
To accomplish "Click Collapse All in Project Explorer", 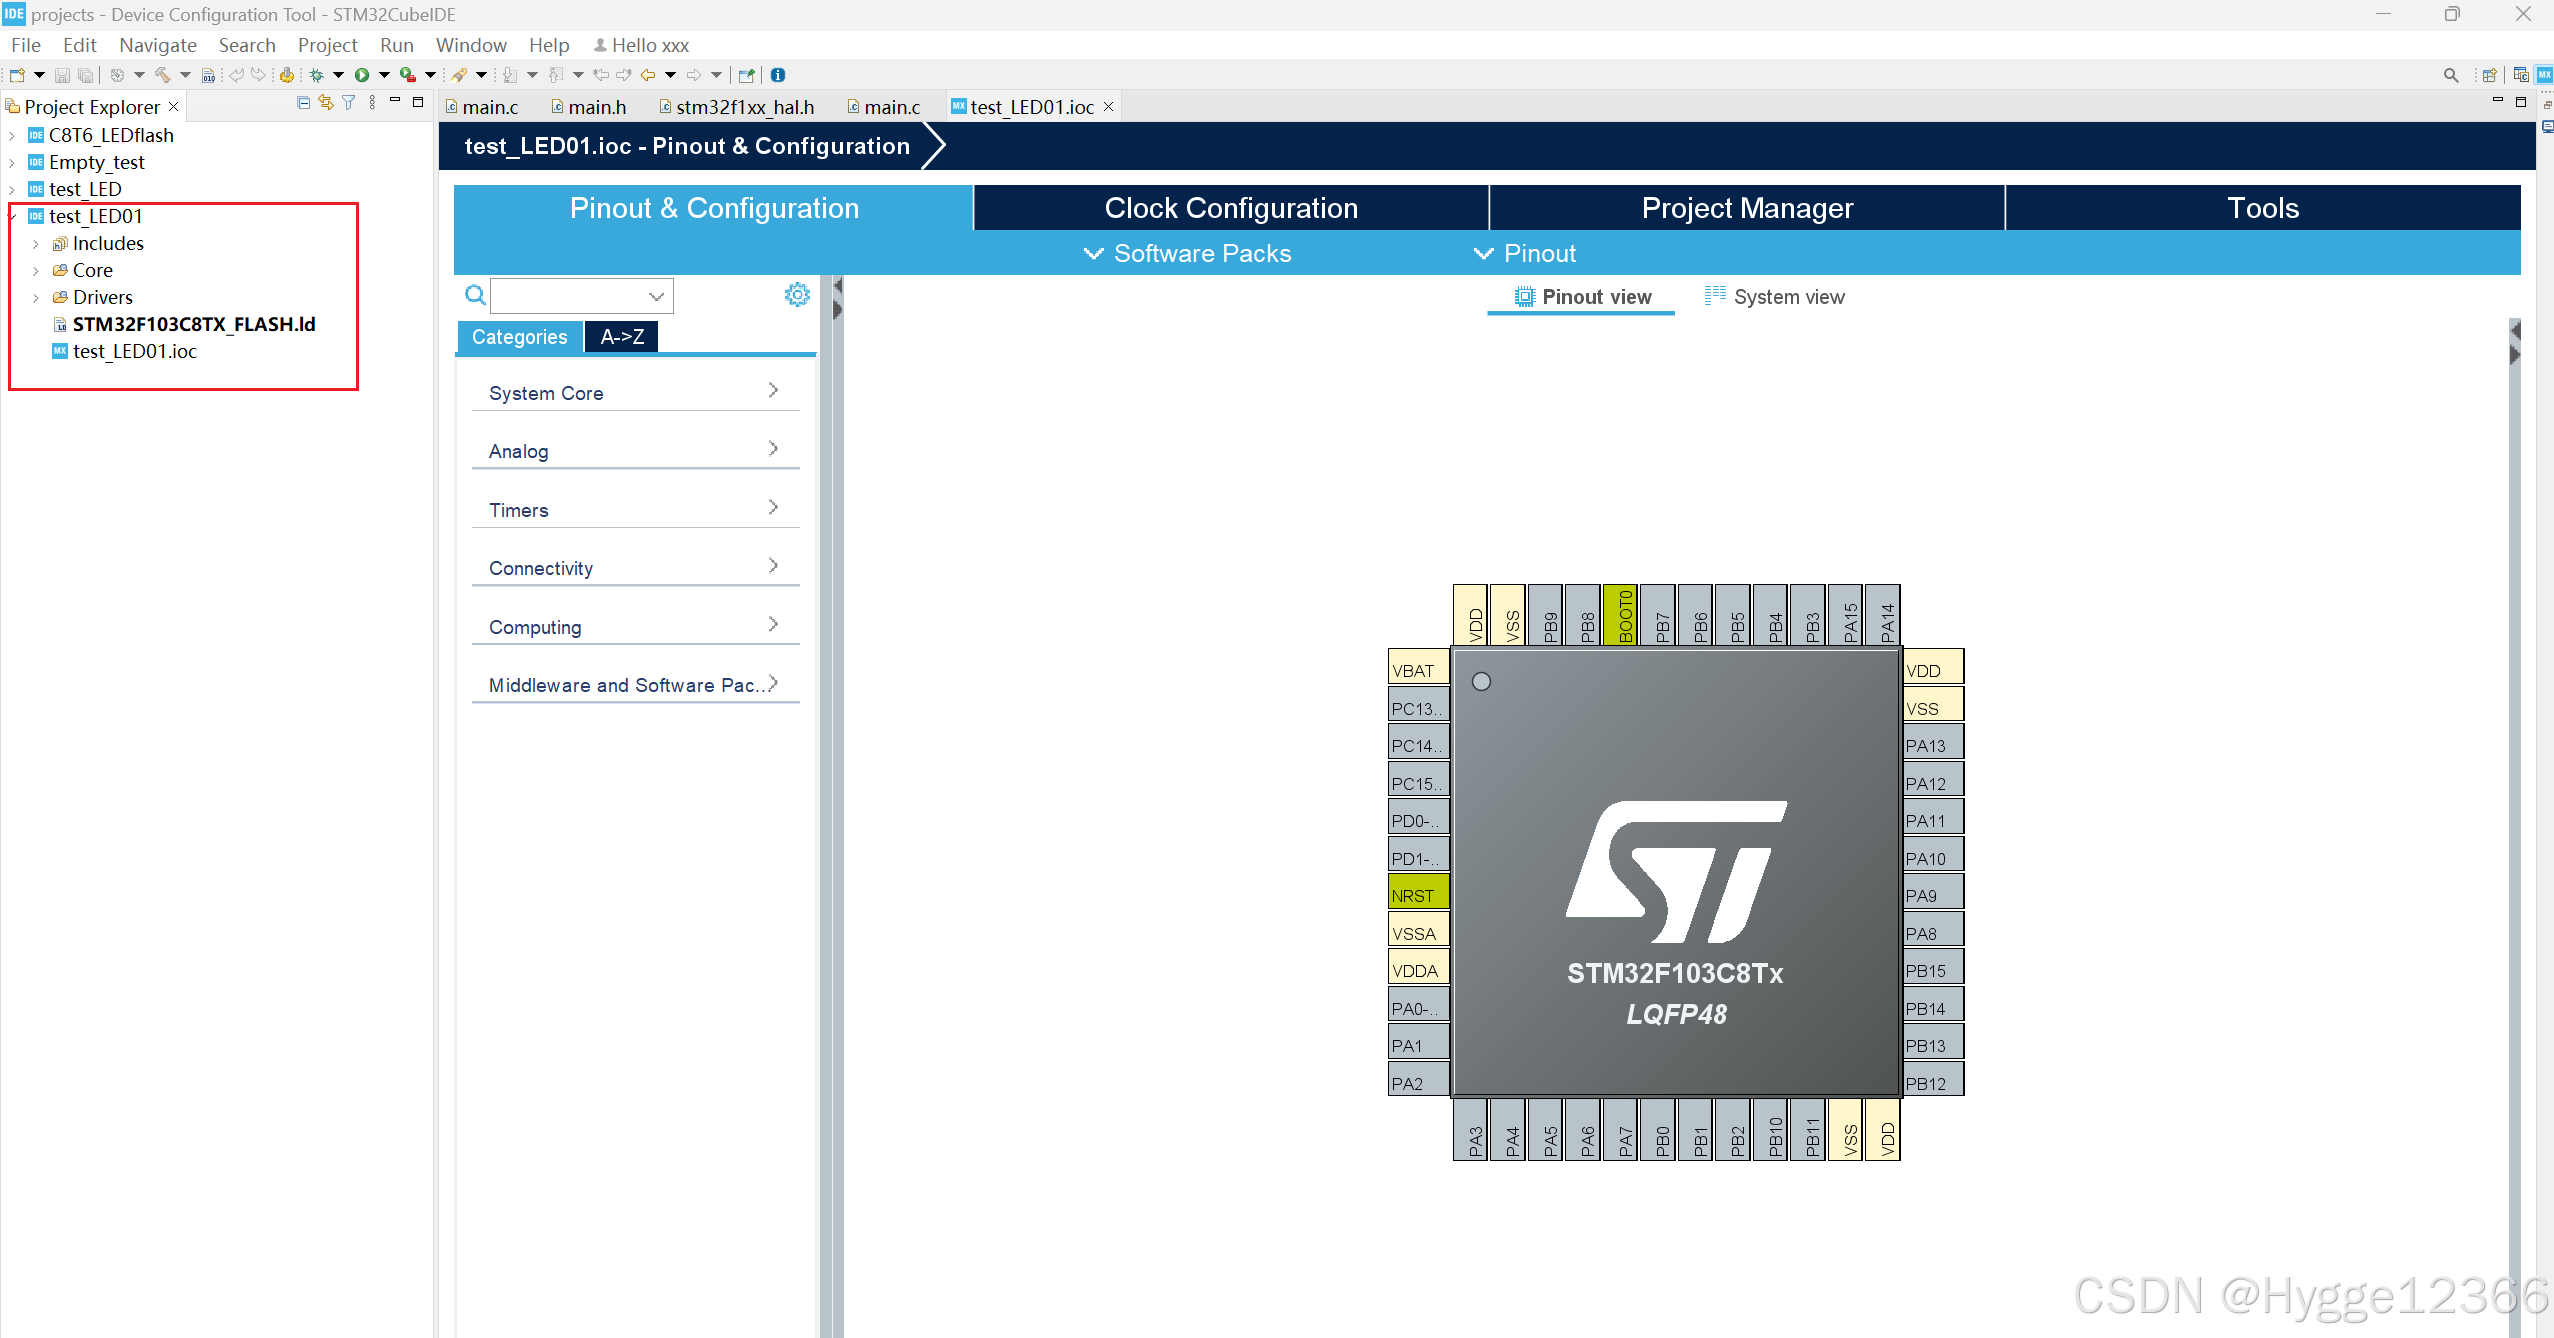I will click(304, 103).
